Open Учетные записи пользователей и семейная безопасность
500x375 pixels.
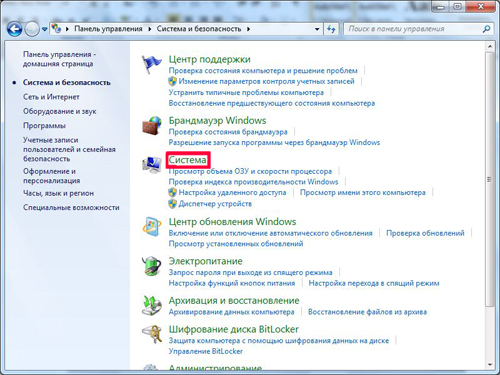tap(69, 149)
